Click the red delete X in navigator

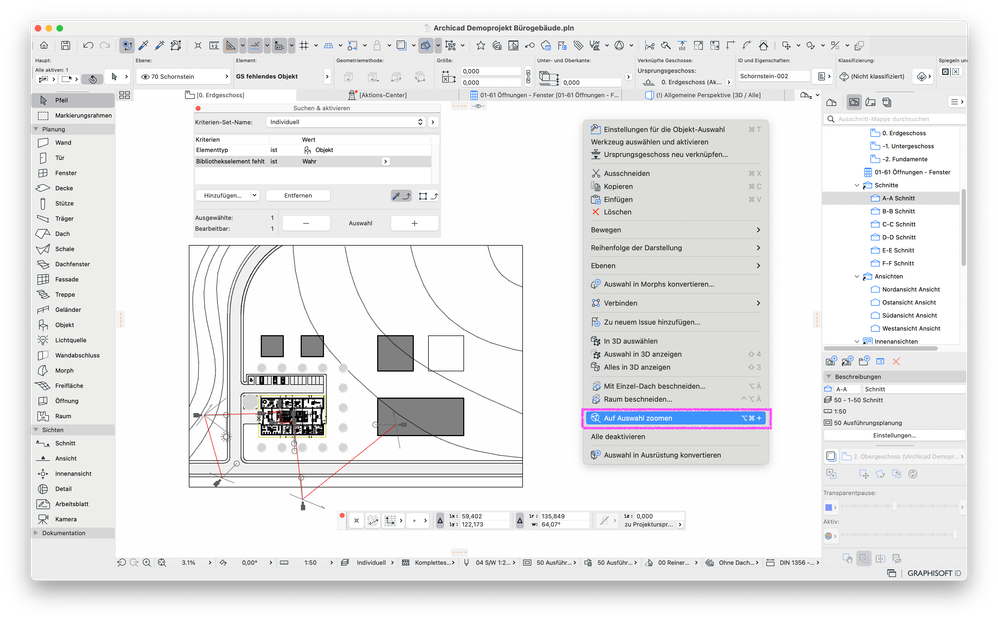(x=896, y=361)
